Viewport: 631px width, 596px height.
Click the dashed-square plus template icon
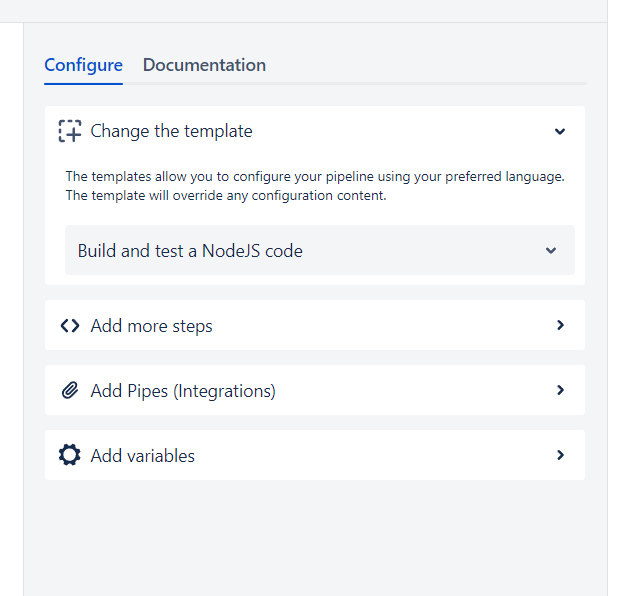tap(70, 131)
